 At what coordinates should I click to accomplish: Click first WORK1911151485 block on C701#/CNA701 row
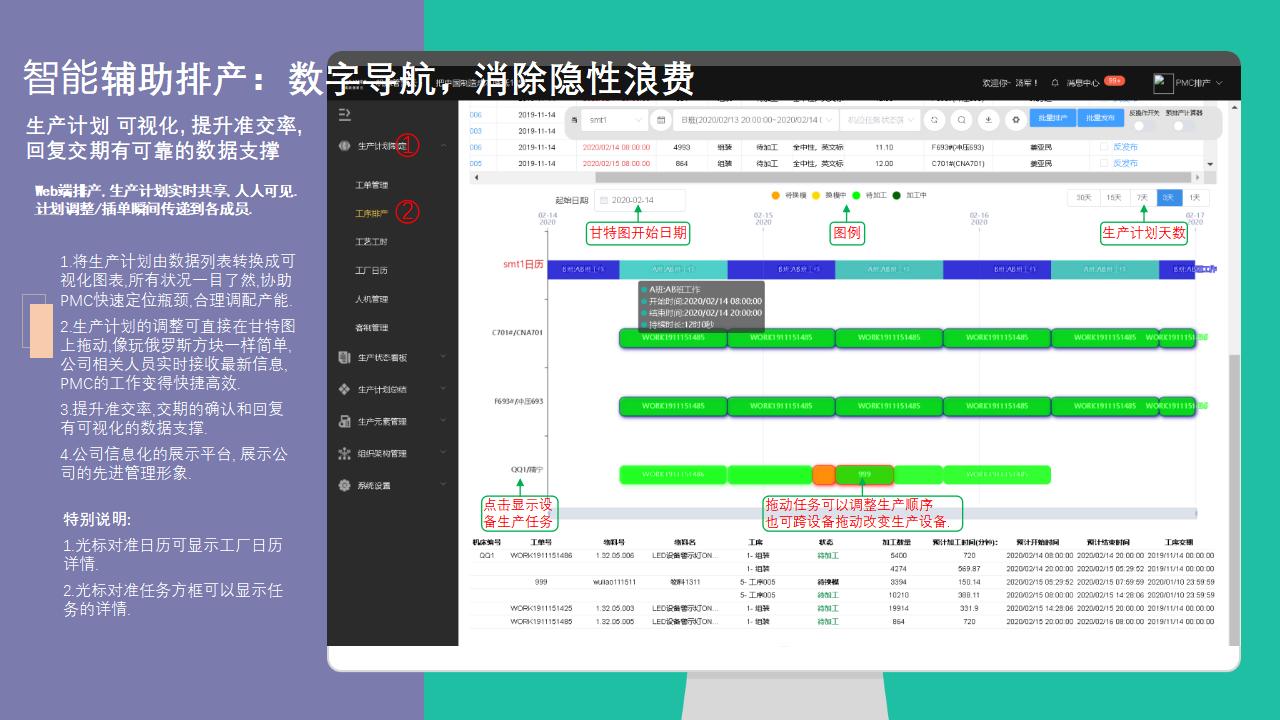pos(673,338)
